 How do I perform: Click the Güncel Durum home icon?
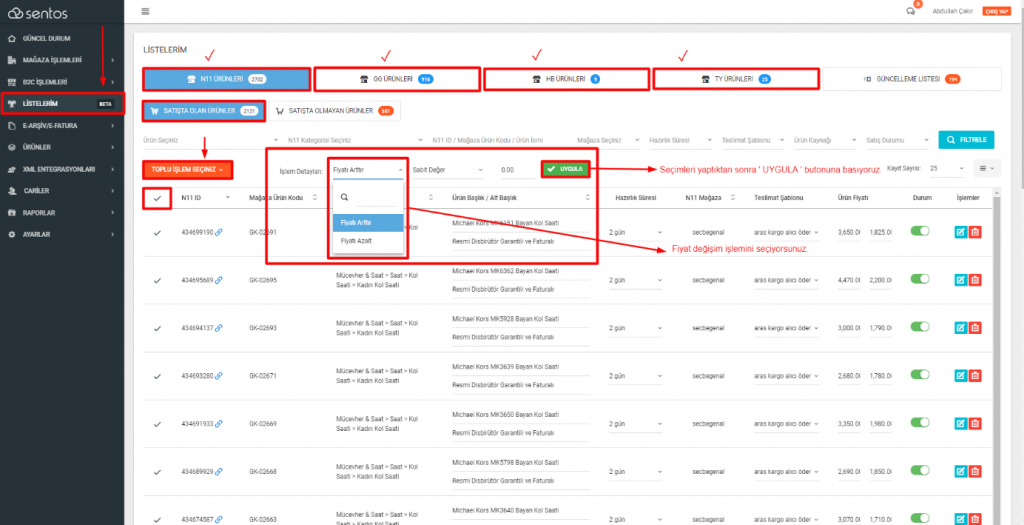(x=13, y=38)
